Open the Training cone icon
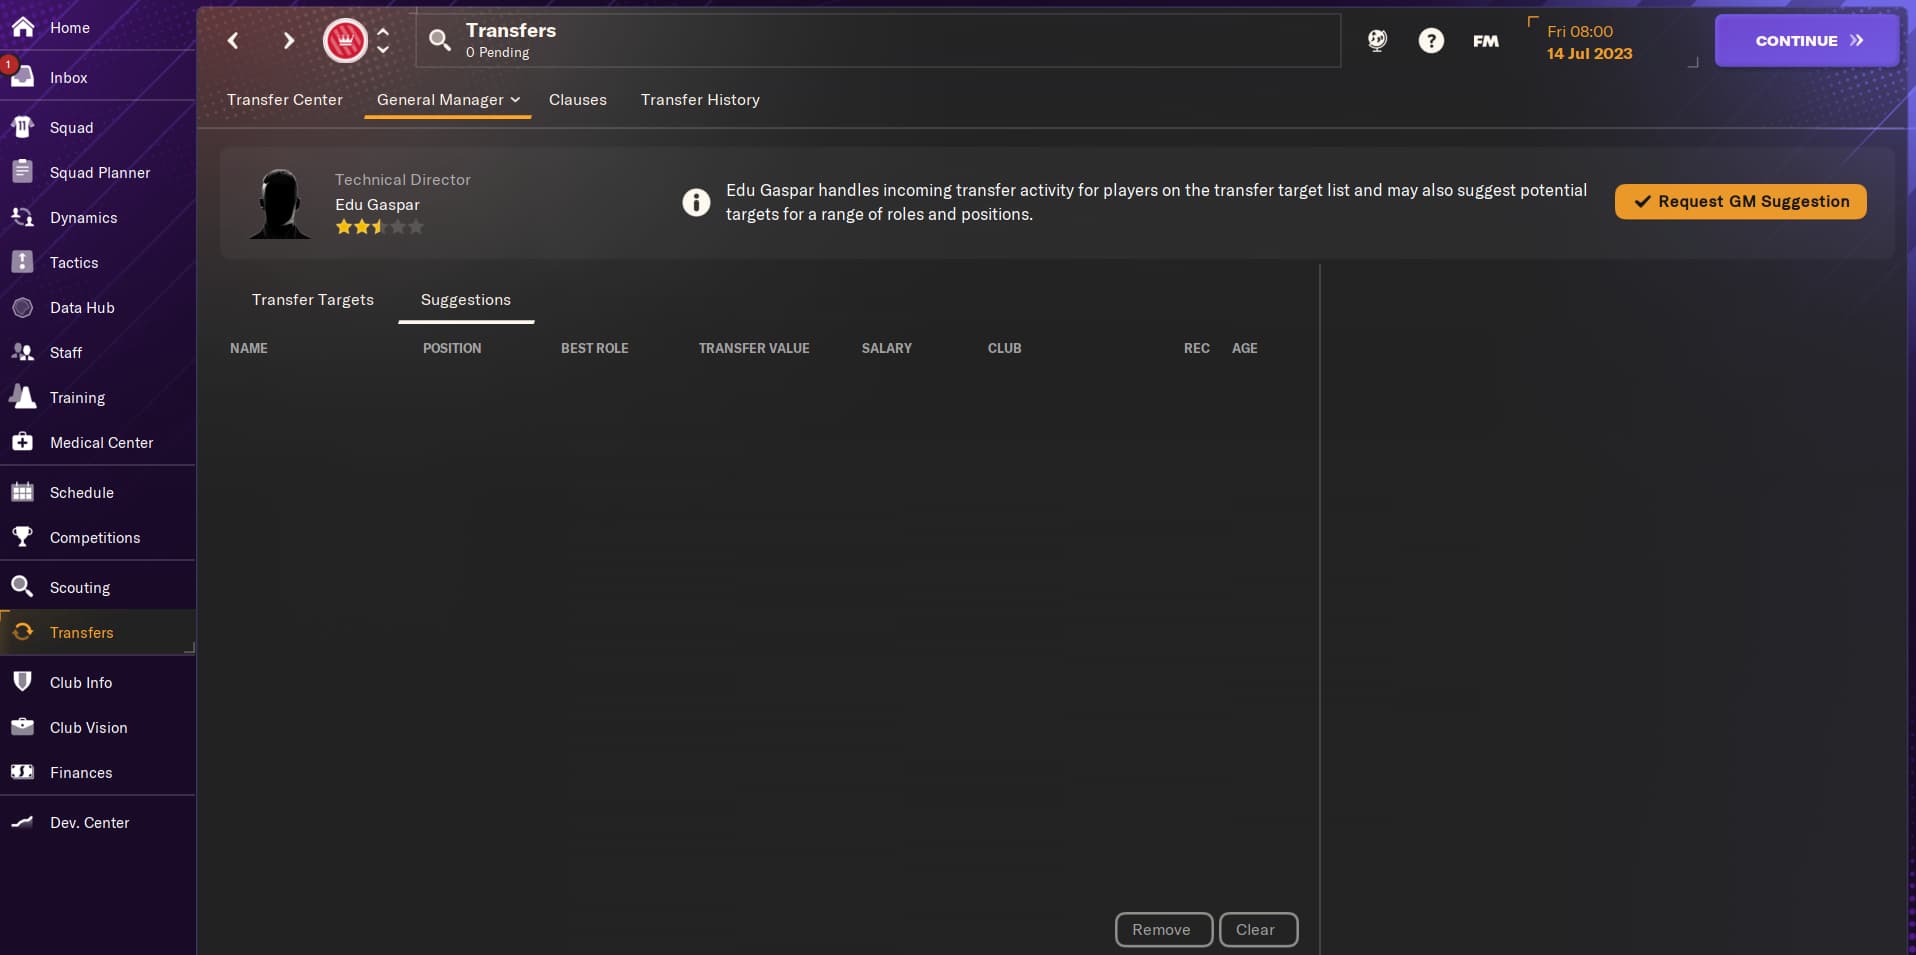Image resolution: width=1916 pixels, height=955 pixels. pos(22,397)
